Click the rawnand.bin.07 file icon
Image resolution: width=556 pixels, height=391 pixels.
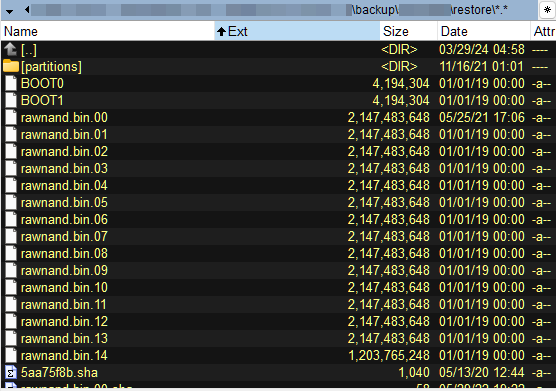(11, 236)
